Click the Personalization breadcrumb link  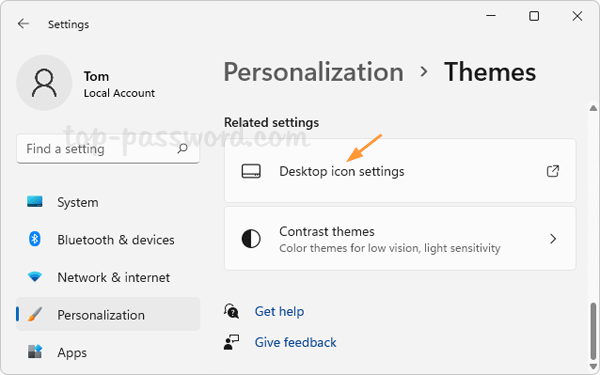click(x=313, y=72)
